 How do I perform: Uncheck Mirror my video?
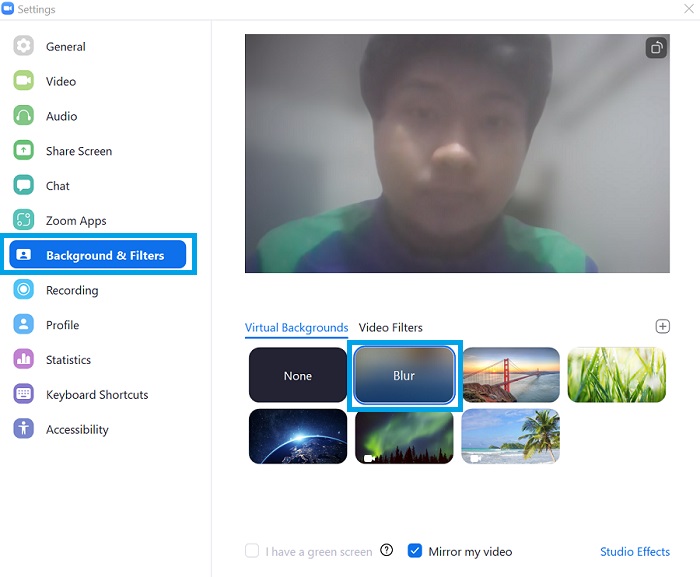click(x=415, y=551)
